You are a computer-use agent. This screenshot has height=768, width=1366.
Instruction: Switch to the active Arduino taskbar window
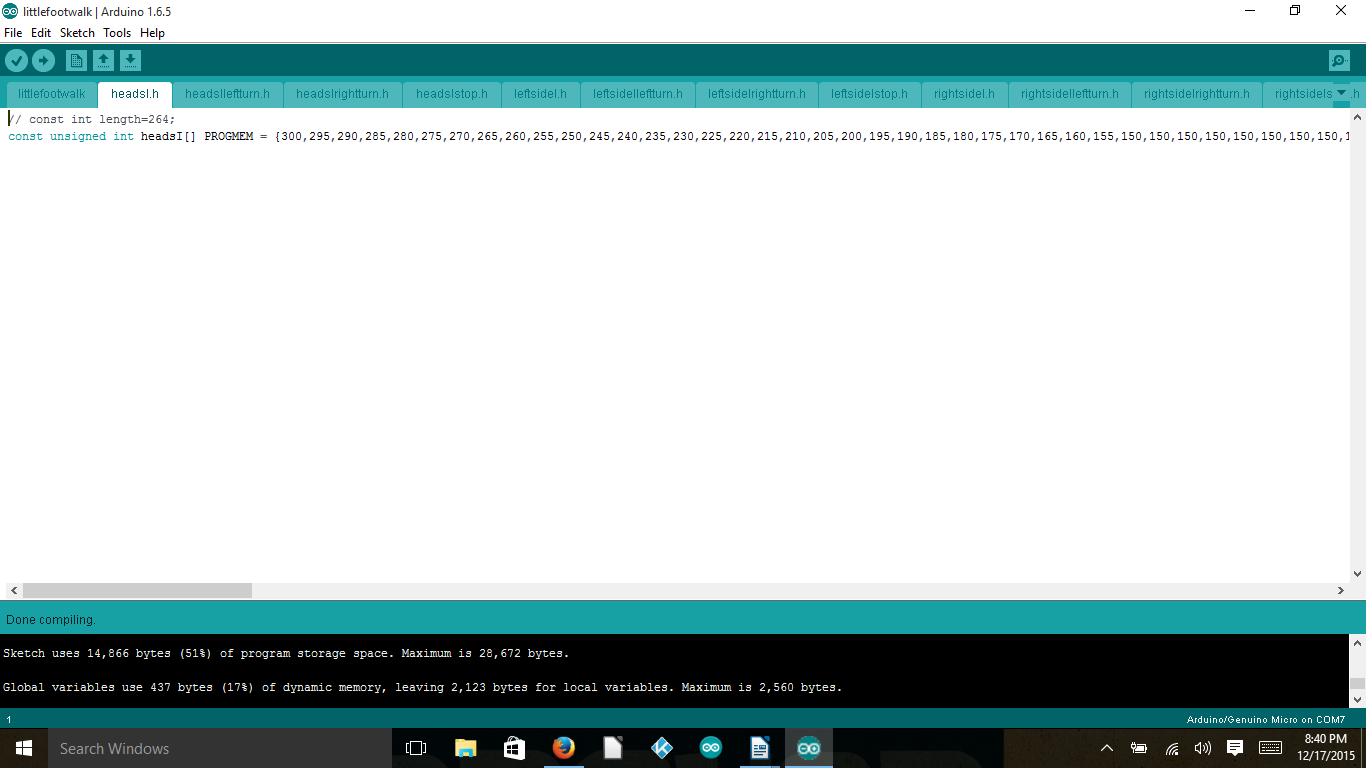[x=809, y=748]
